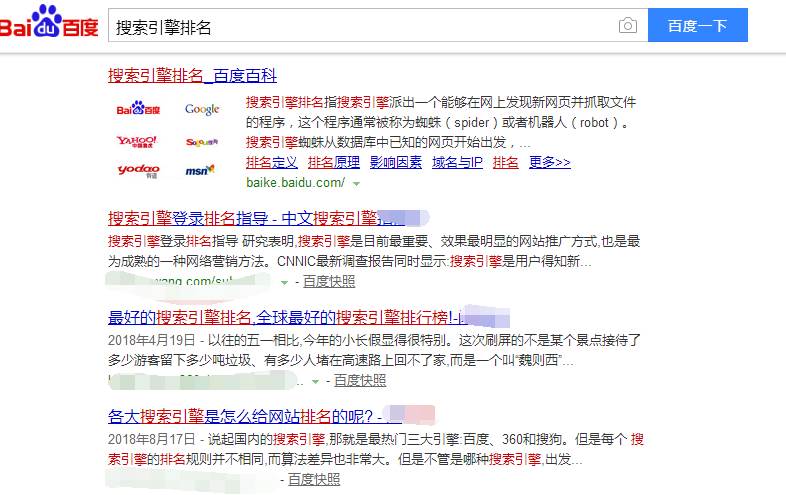
Task: Open image search via camera icon
Action: pyautogui.click(x=628, y=25)
